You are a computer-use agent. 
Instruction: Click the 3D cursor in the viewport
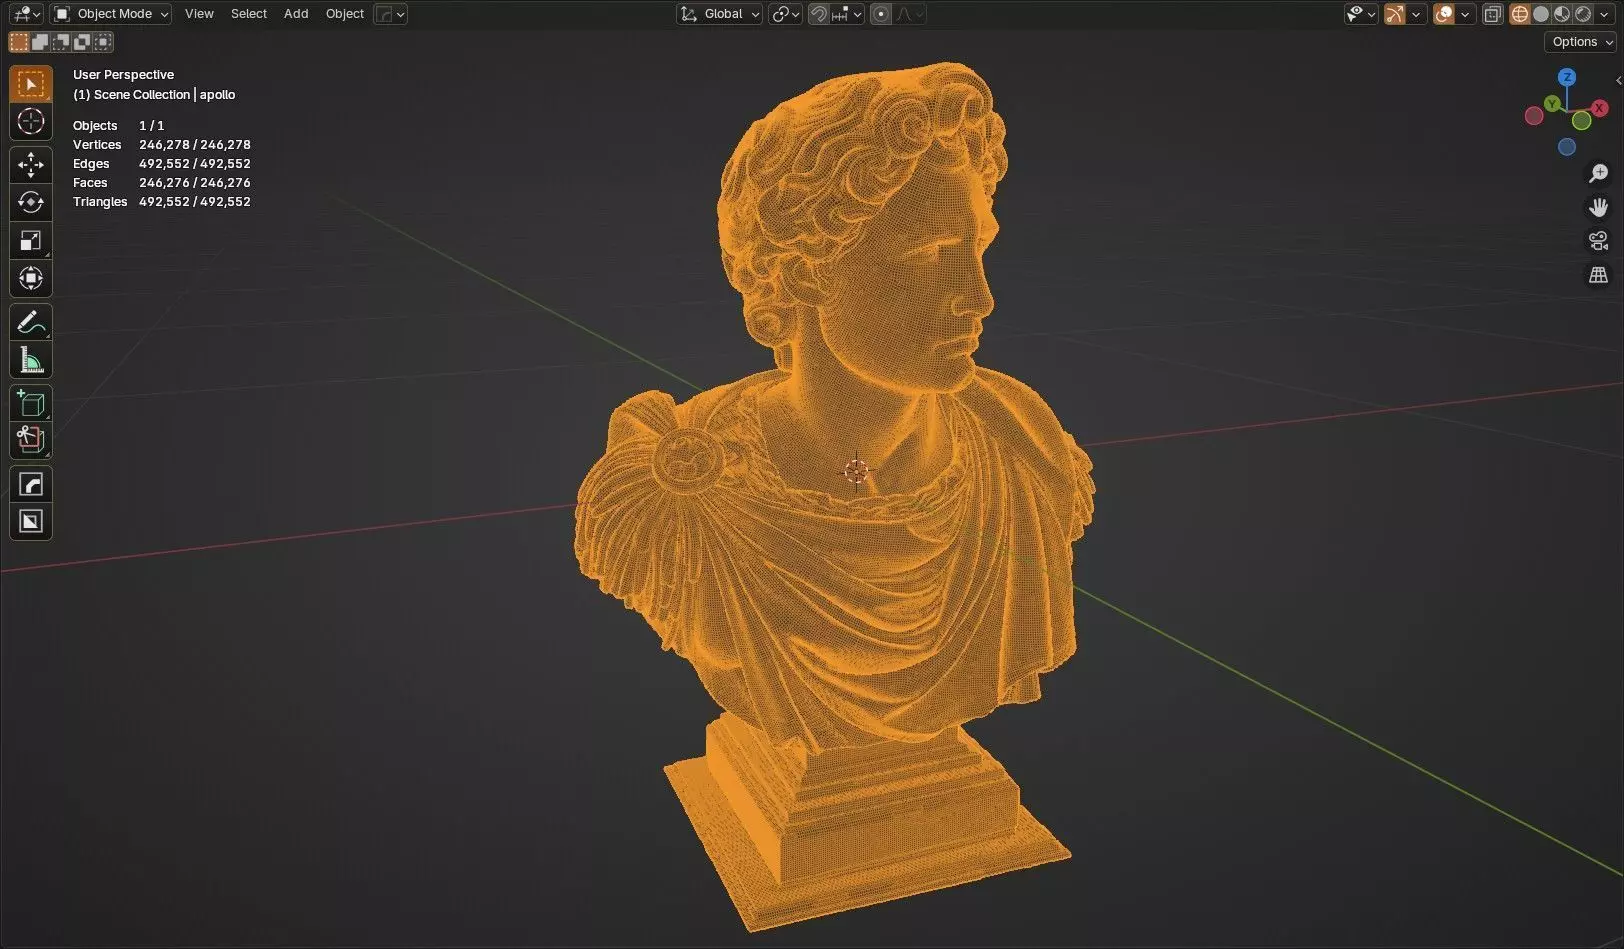(x=856, y=471)
